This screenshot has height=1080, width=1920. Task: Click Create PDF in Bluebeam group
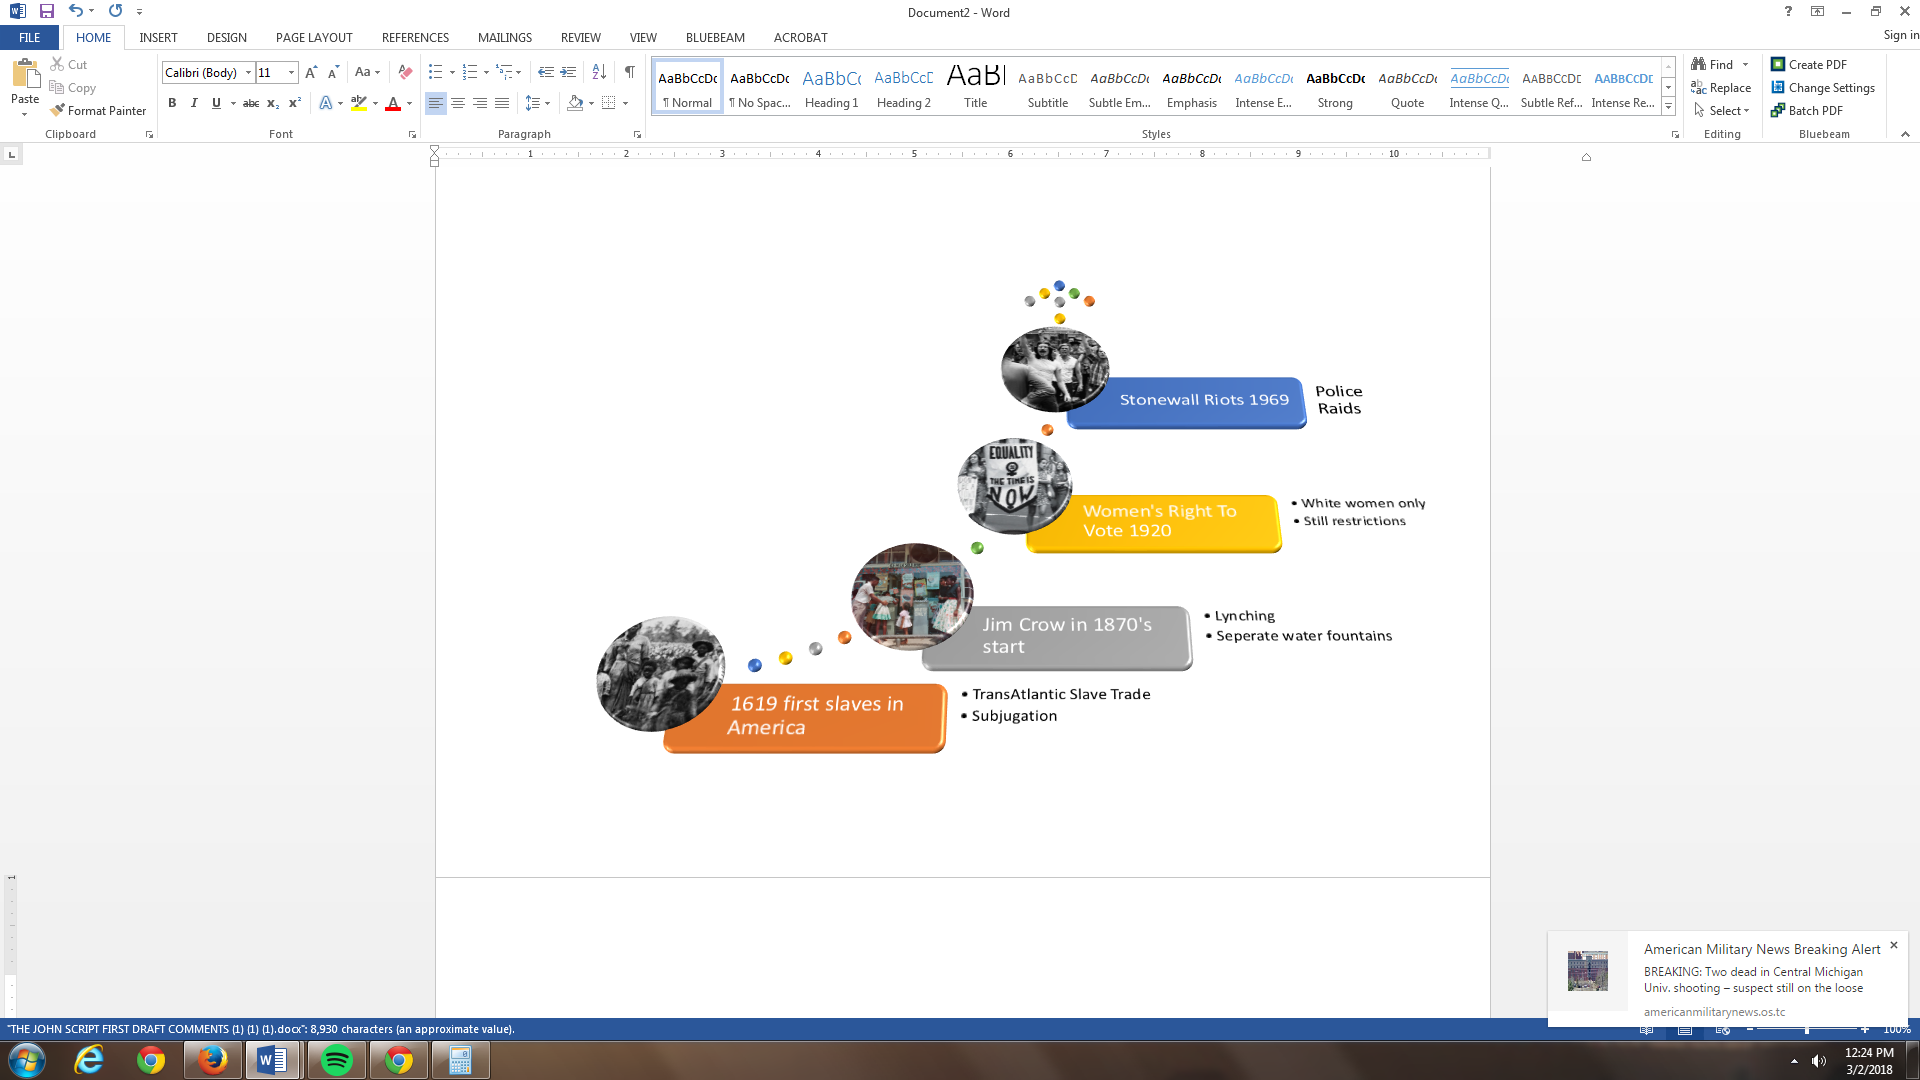coord(1808,65)
